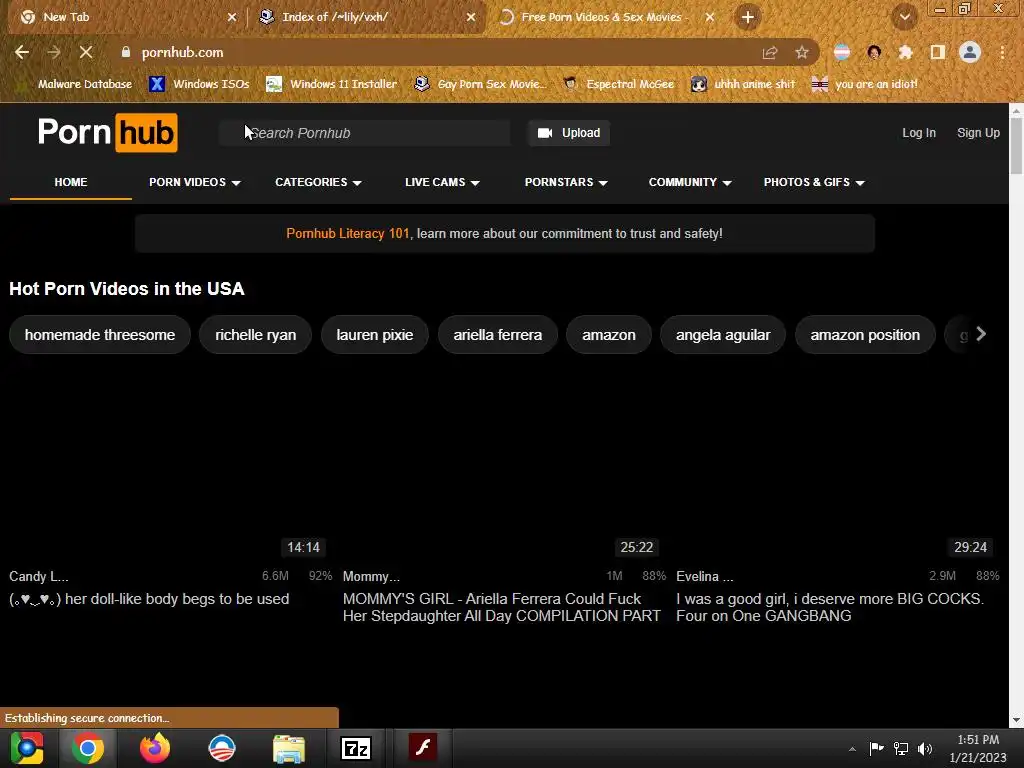
Task: Expand the CATEGORIES dropdown menu
Action: tap(318, 182)
